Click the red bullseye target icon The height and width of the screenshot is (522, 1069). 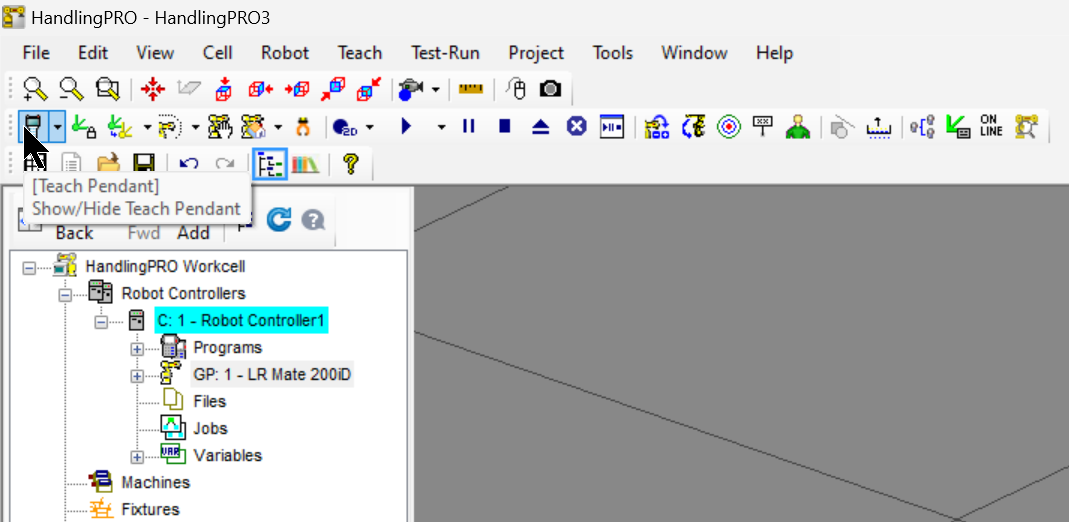coord(729,127)
